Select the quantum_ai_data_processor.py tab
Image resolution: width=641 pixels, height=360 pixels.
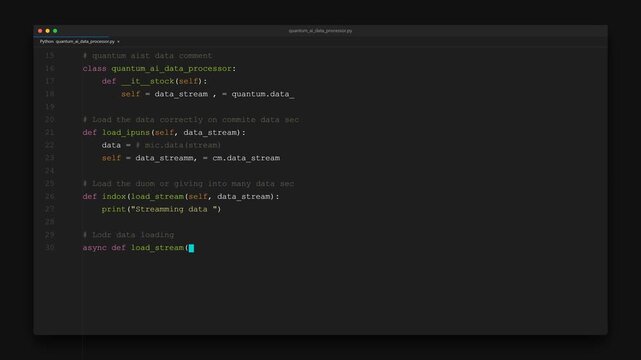click(77, 42)
